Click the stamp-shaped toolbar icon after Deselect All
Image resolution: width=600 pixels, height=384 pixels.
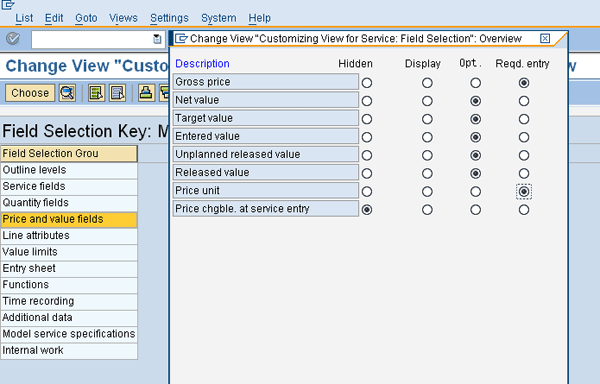coord(146,93)
